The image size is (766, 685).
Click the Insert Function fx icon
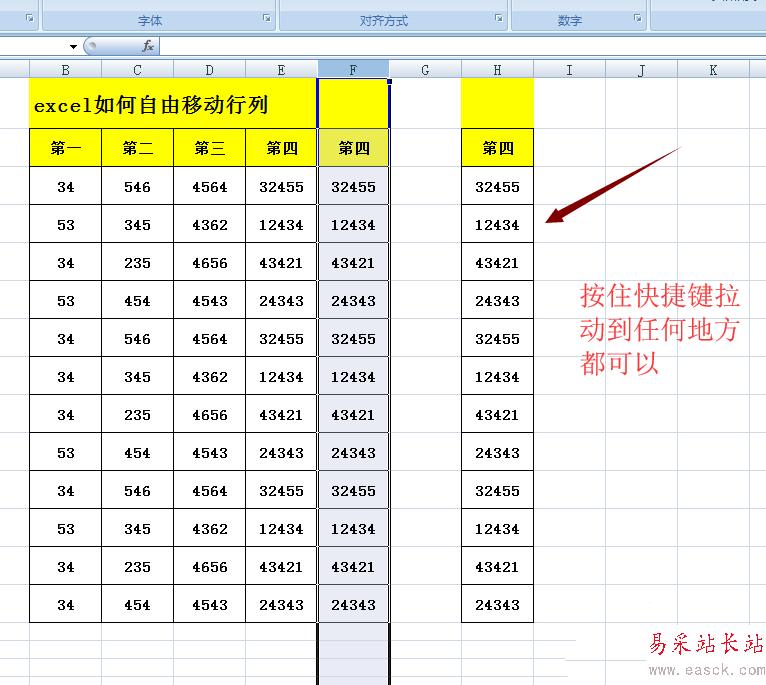pos(148,46)
